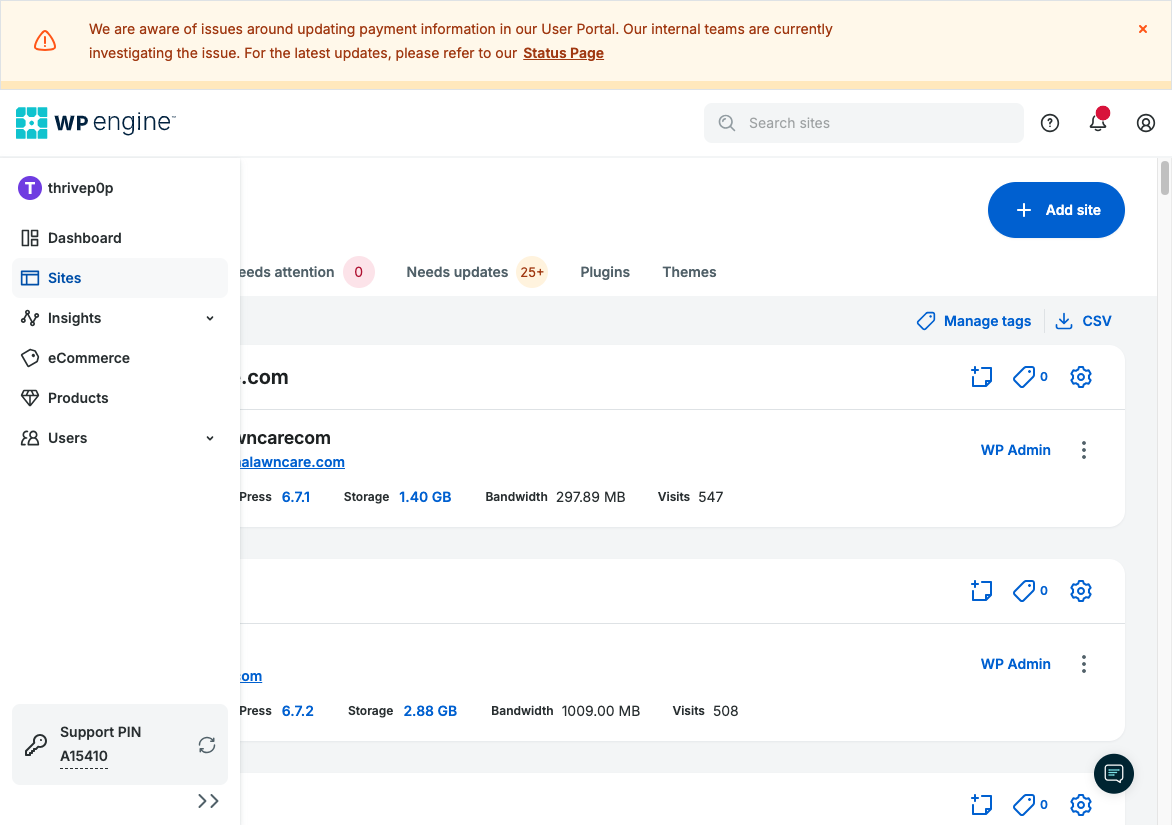Open WP Admin for the 6.7.2 environment

[x=1015, y=664]
